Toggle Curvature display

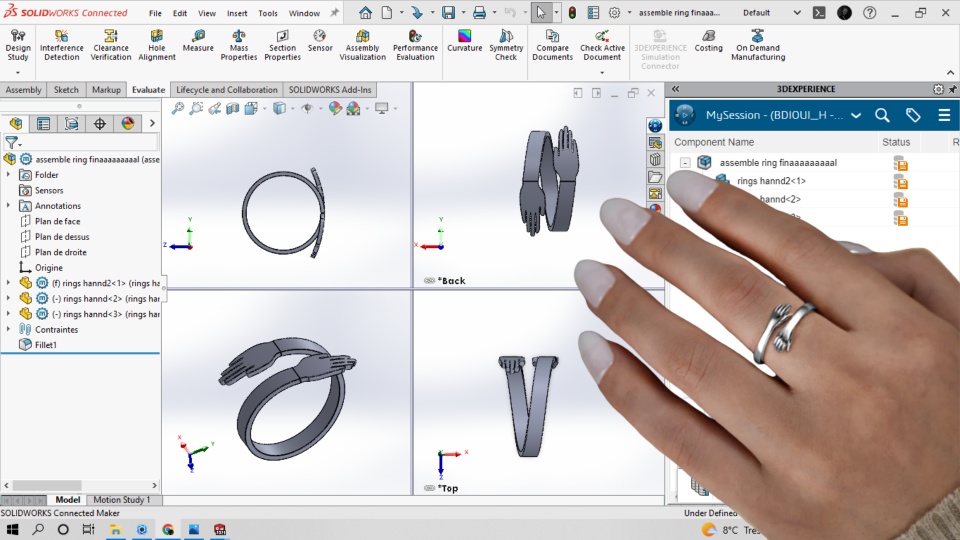tap(465, 41)
